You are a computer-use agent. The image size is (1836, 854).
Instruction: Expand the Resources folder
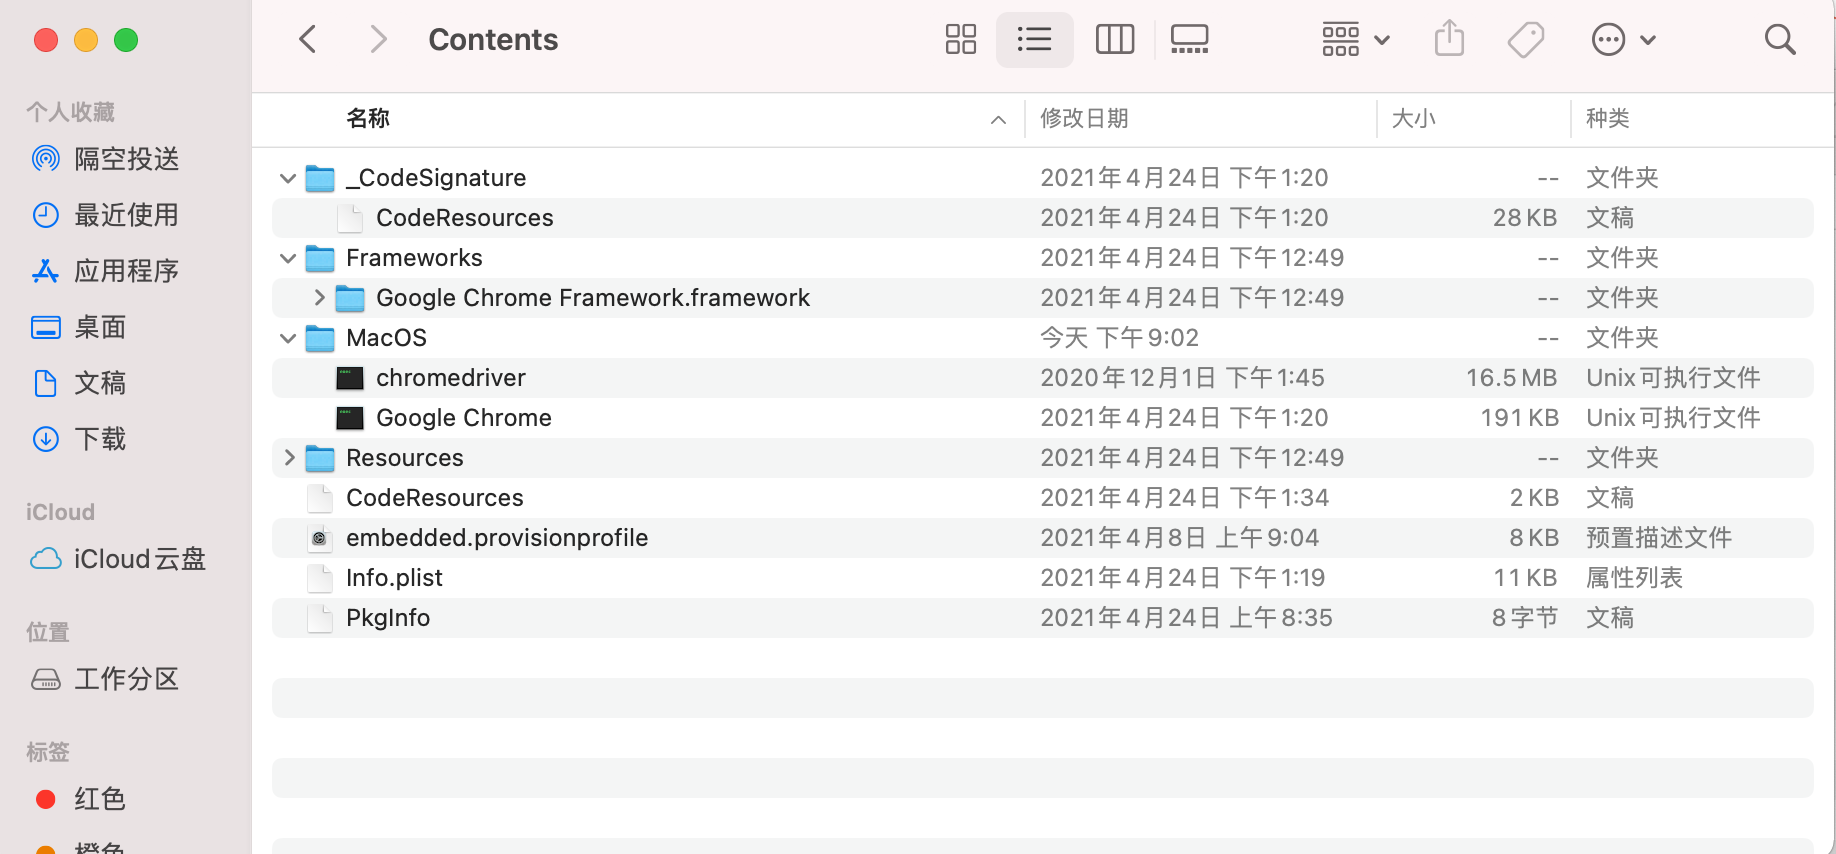pos(288,458)
